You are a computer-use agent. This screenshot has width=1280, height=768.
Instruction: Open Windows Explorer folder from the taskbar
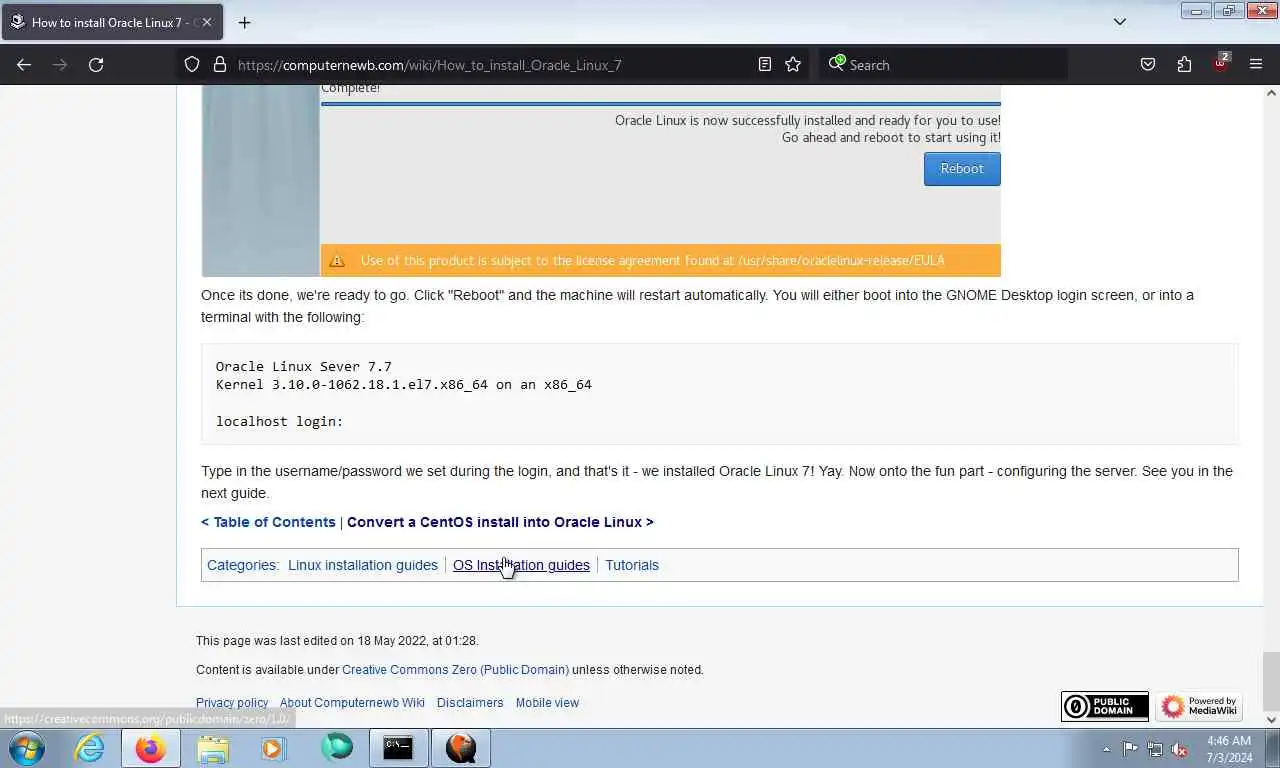(213, 748)
